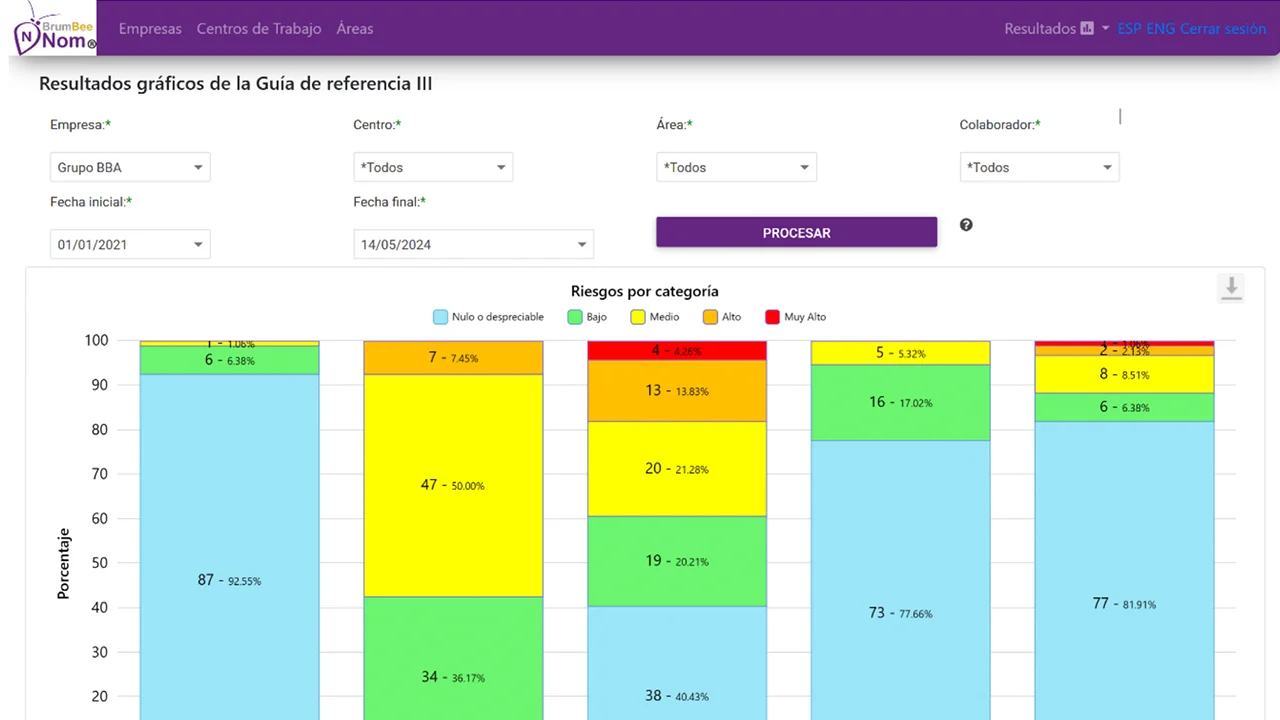Open the Centro dropdown
This screenshot has width=1280, height=720.
(x=433, y=167)
